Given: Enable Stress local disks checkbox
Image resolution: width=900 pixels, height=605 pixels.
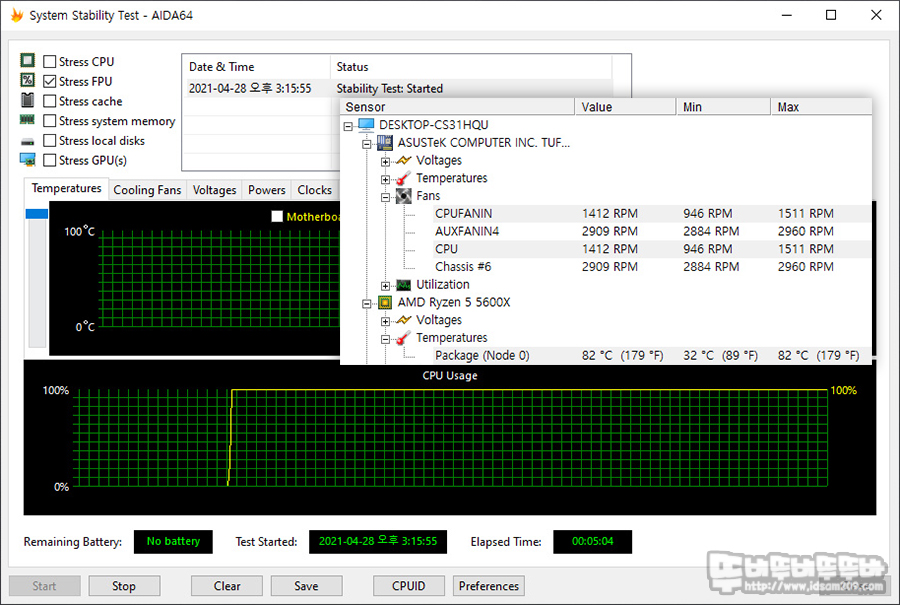Looking at the screenshot, I should tap(50, 141).
